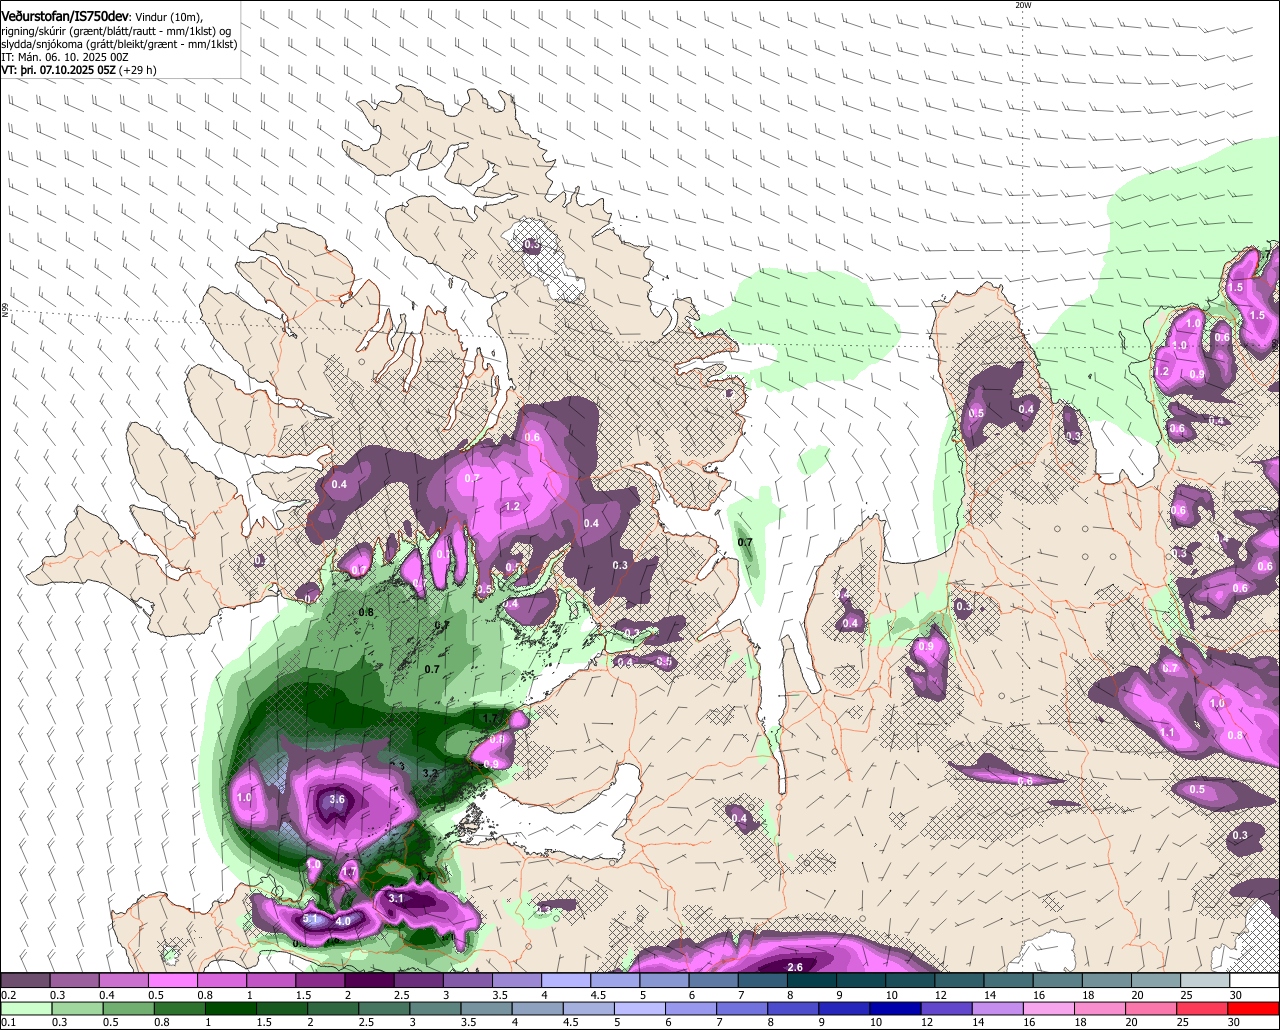Pick the first dark mauve swatch above 0.2
Image resolution: width=1280 pixels, height=1030 pixels.
pyautogui.click(x=25, y=981)
